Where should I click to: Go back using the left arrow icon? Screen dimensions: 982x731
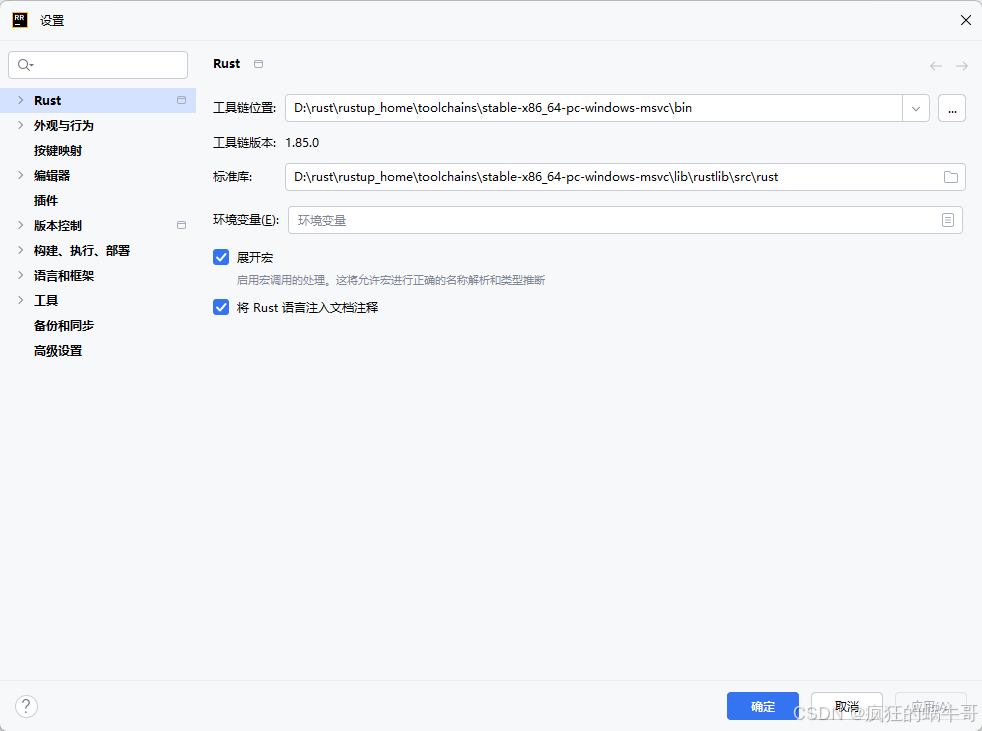pyautogui.click(x=936, y=66)
